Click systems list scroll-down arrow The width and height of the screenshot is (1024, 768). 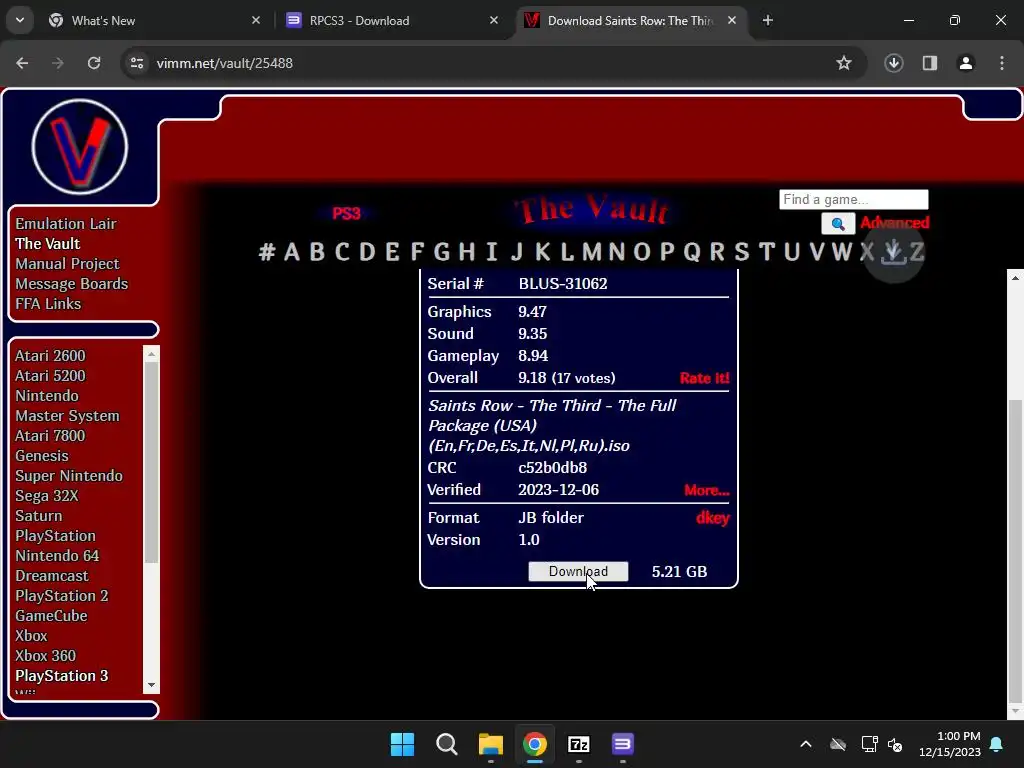coord(152,686)
